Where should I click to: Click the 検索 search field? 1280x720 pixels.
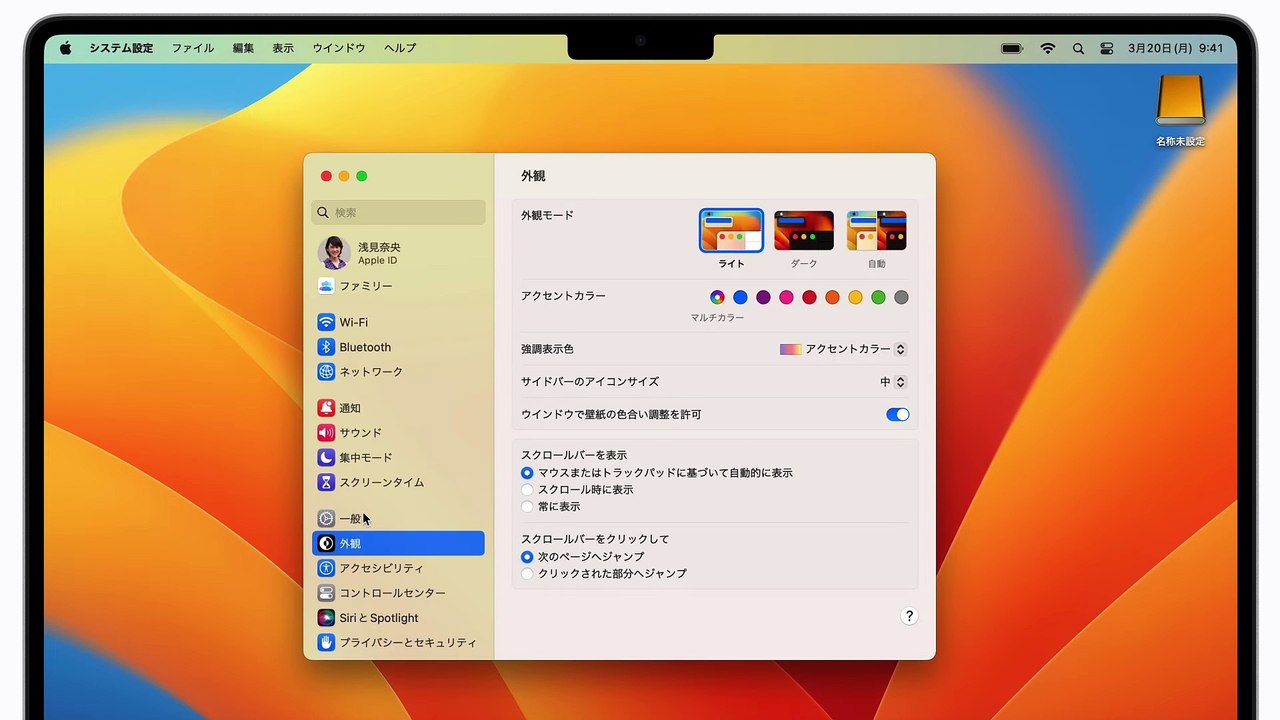[398, 212]
